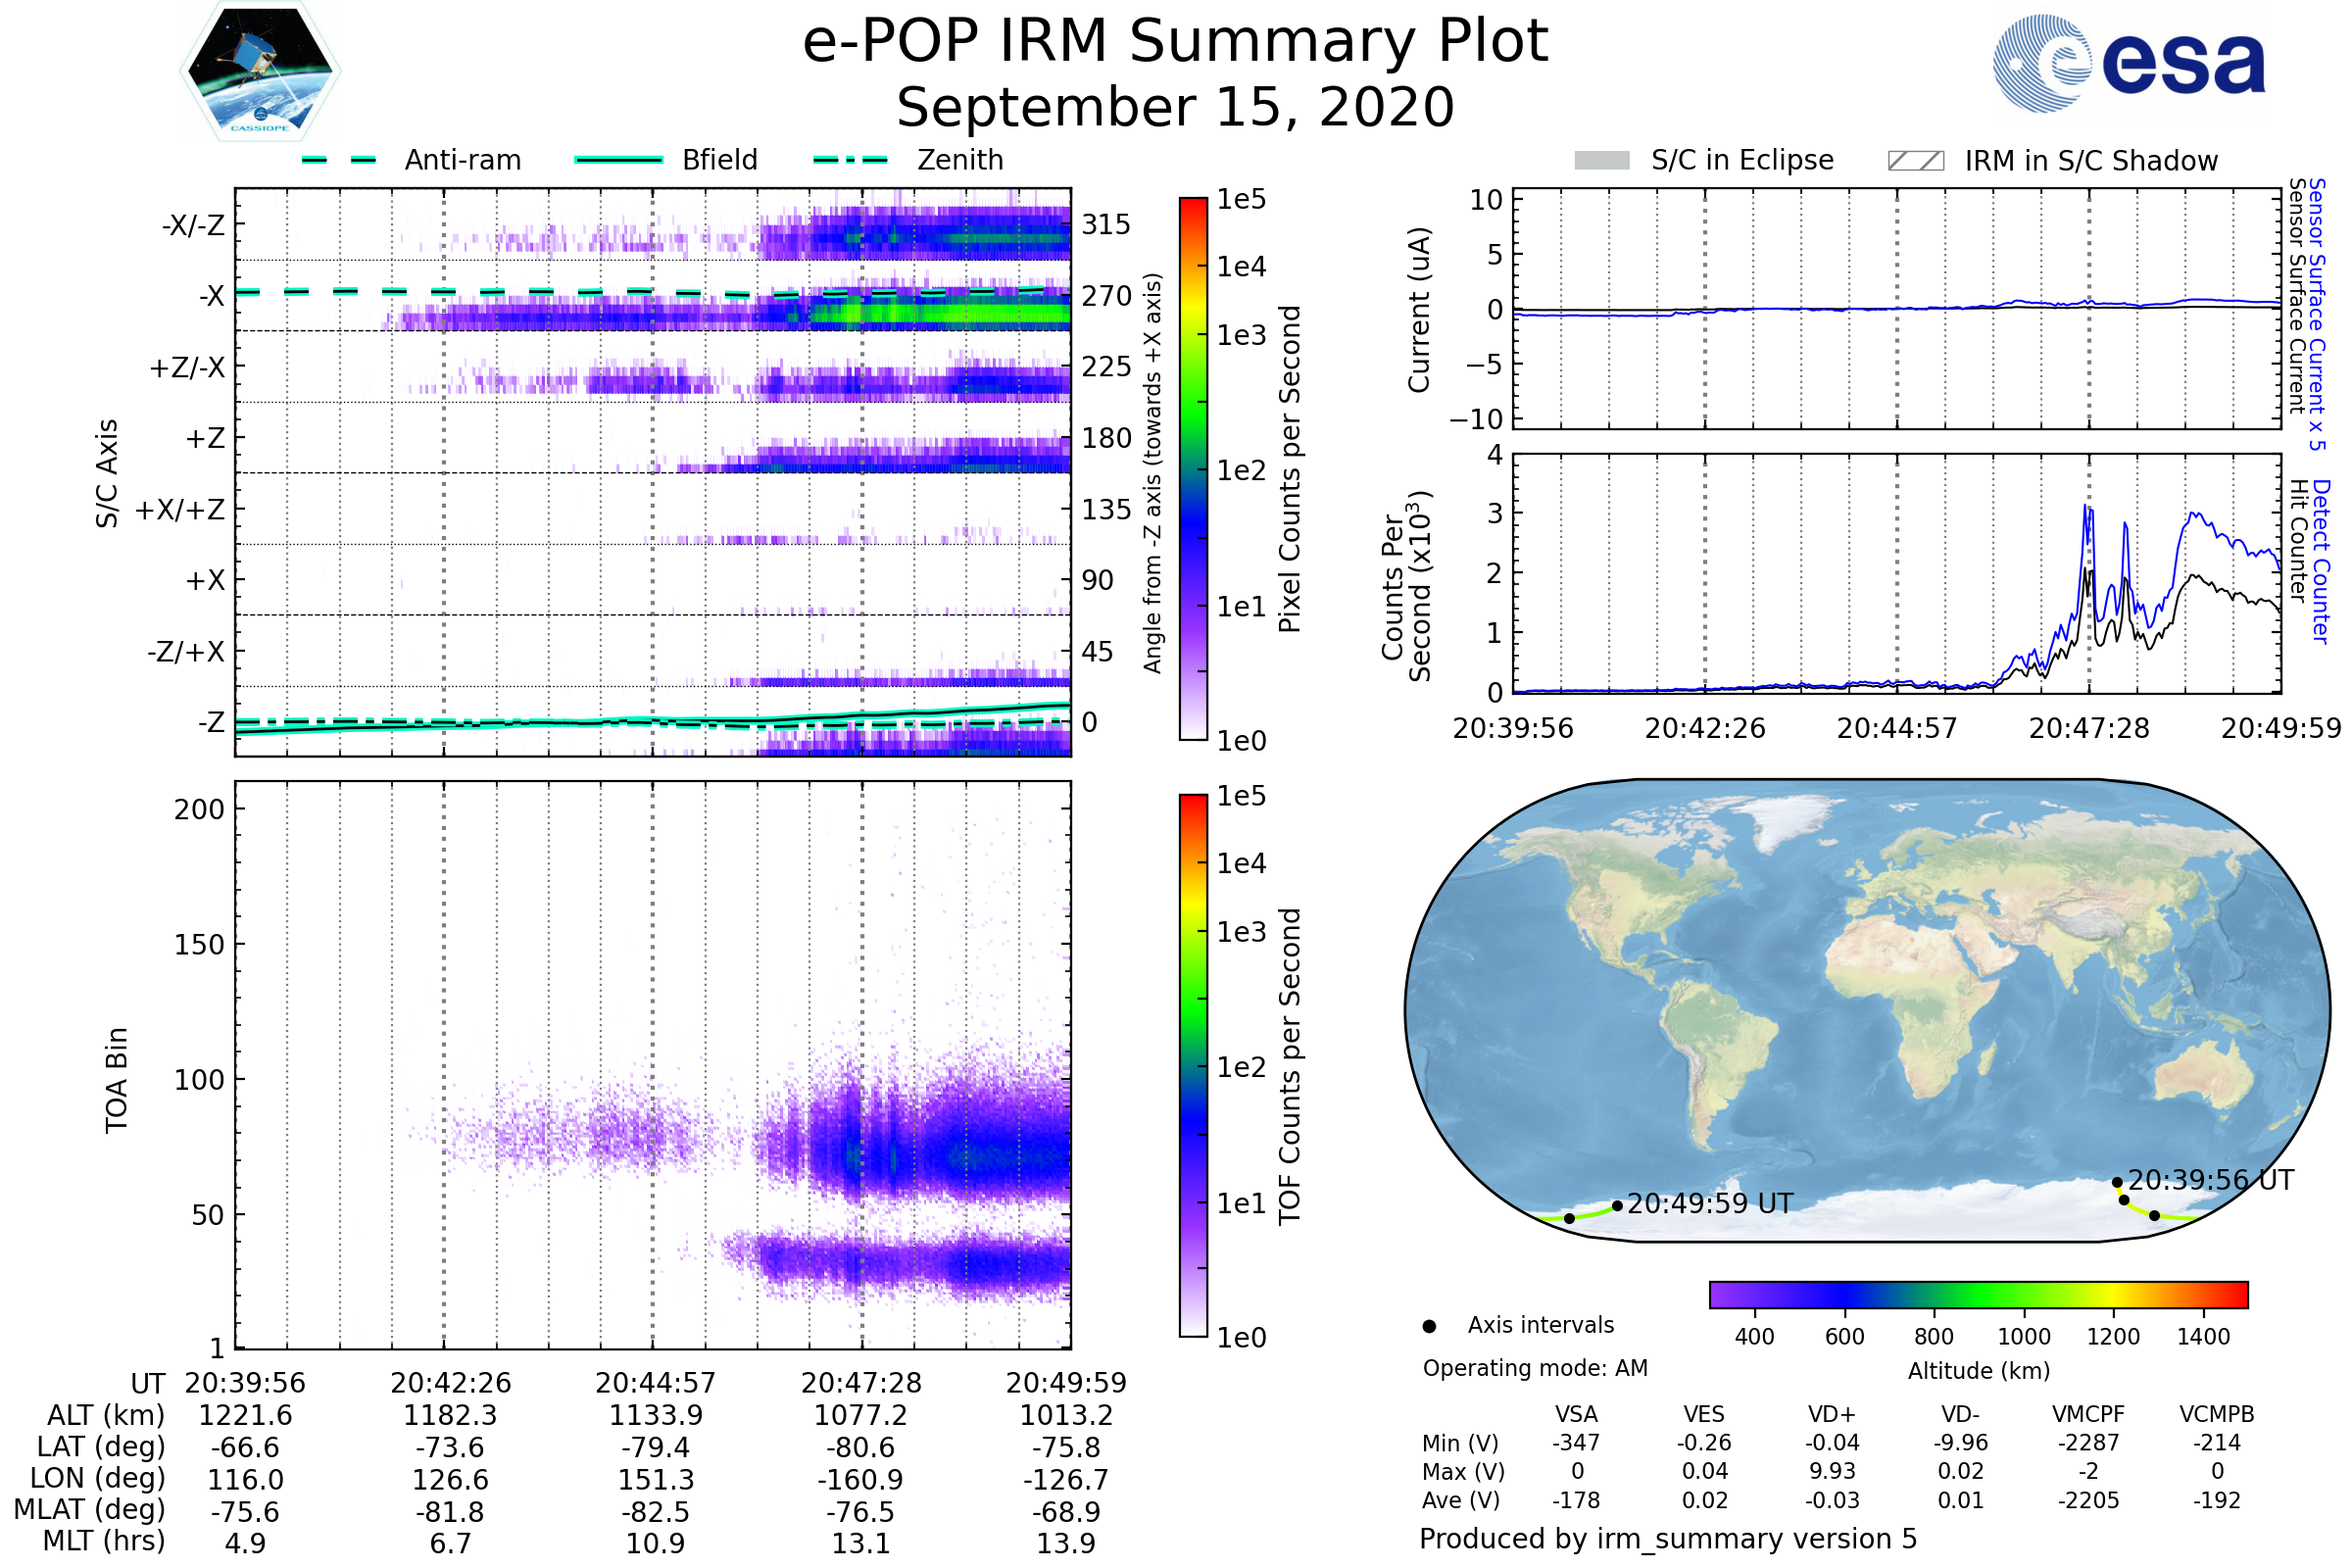The image size is (2352, 1568).
Task: Click the VSA voltage column header
Action: point(1576,1414)
